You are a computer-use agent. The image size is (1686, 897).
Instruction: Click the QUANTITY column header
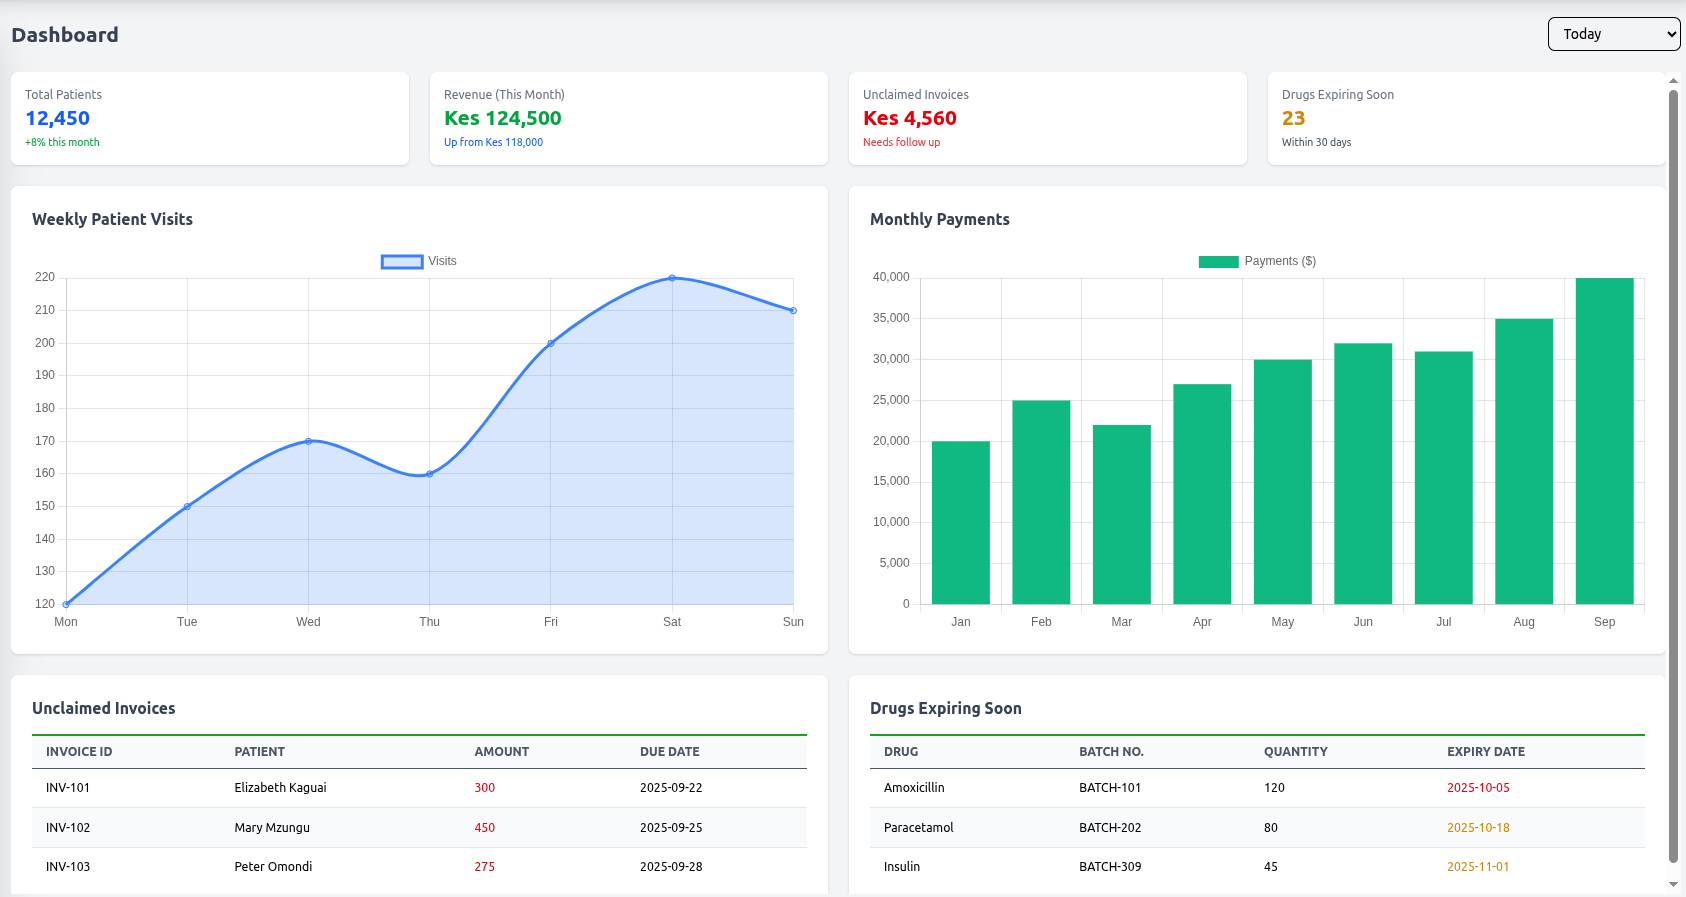[x=1296, y=752]
